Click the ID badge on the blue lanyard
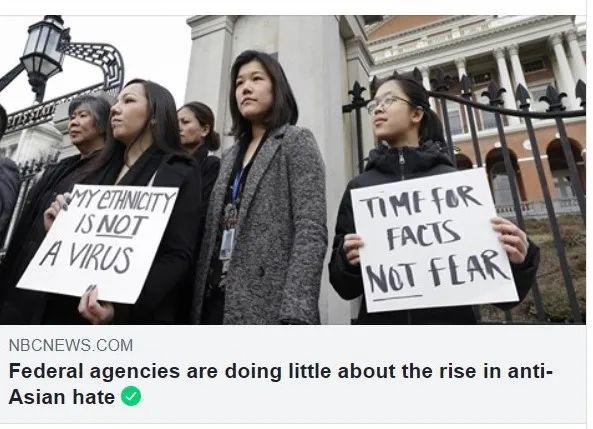This screenshot has width=593, height=429. point(227,243)
